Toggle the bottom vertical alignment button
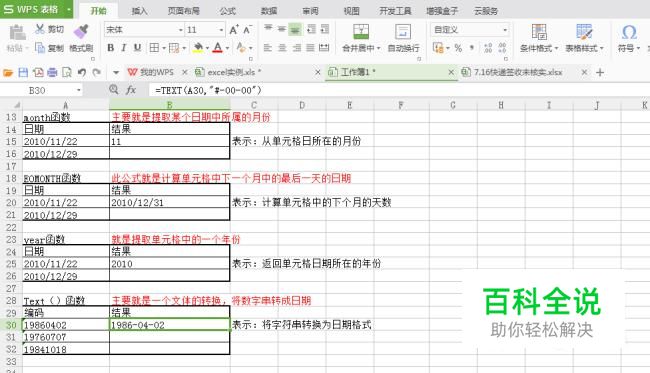This screenshot has height=373, width=650. pos(296,29)
